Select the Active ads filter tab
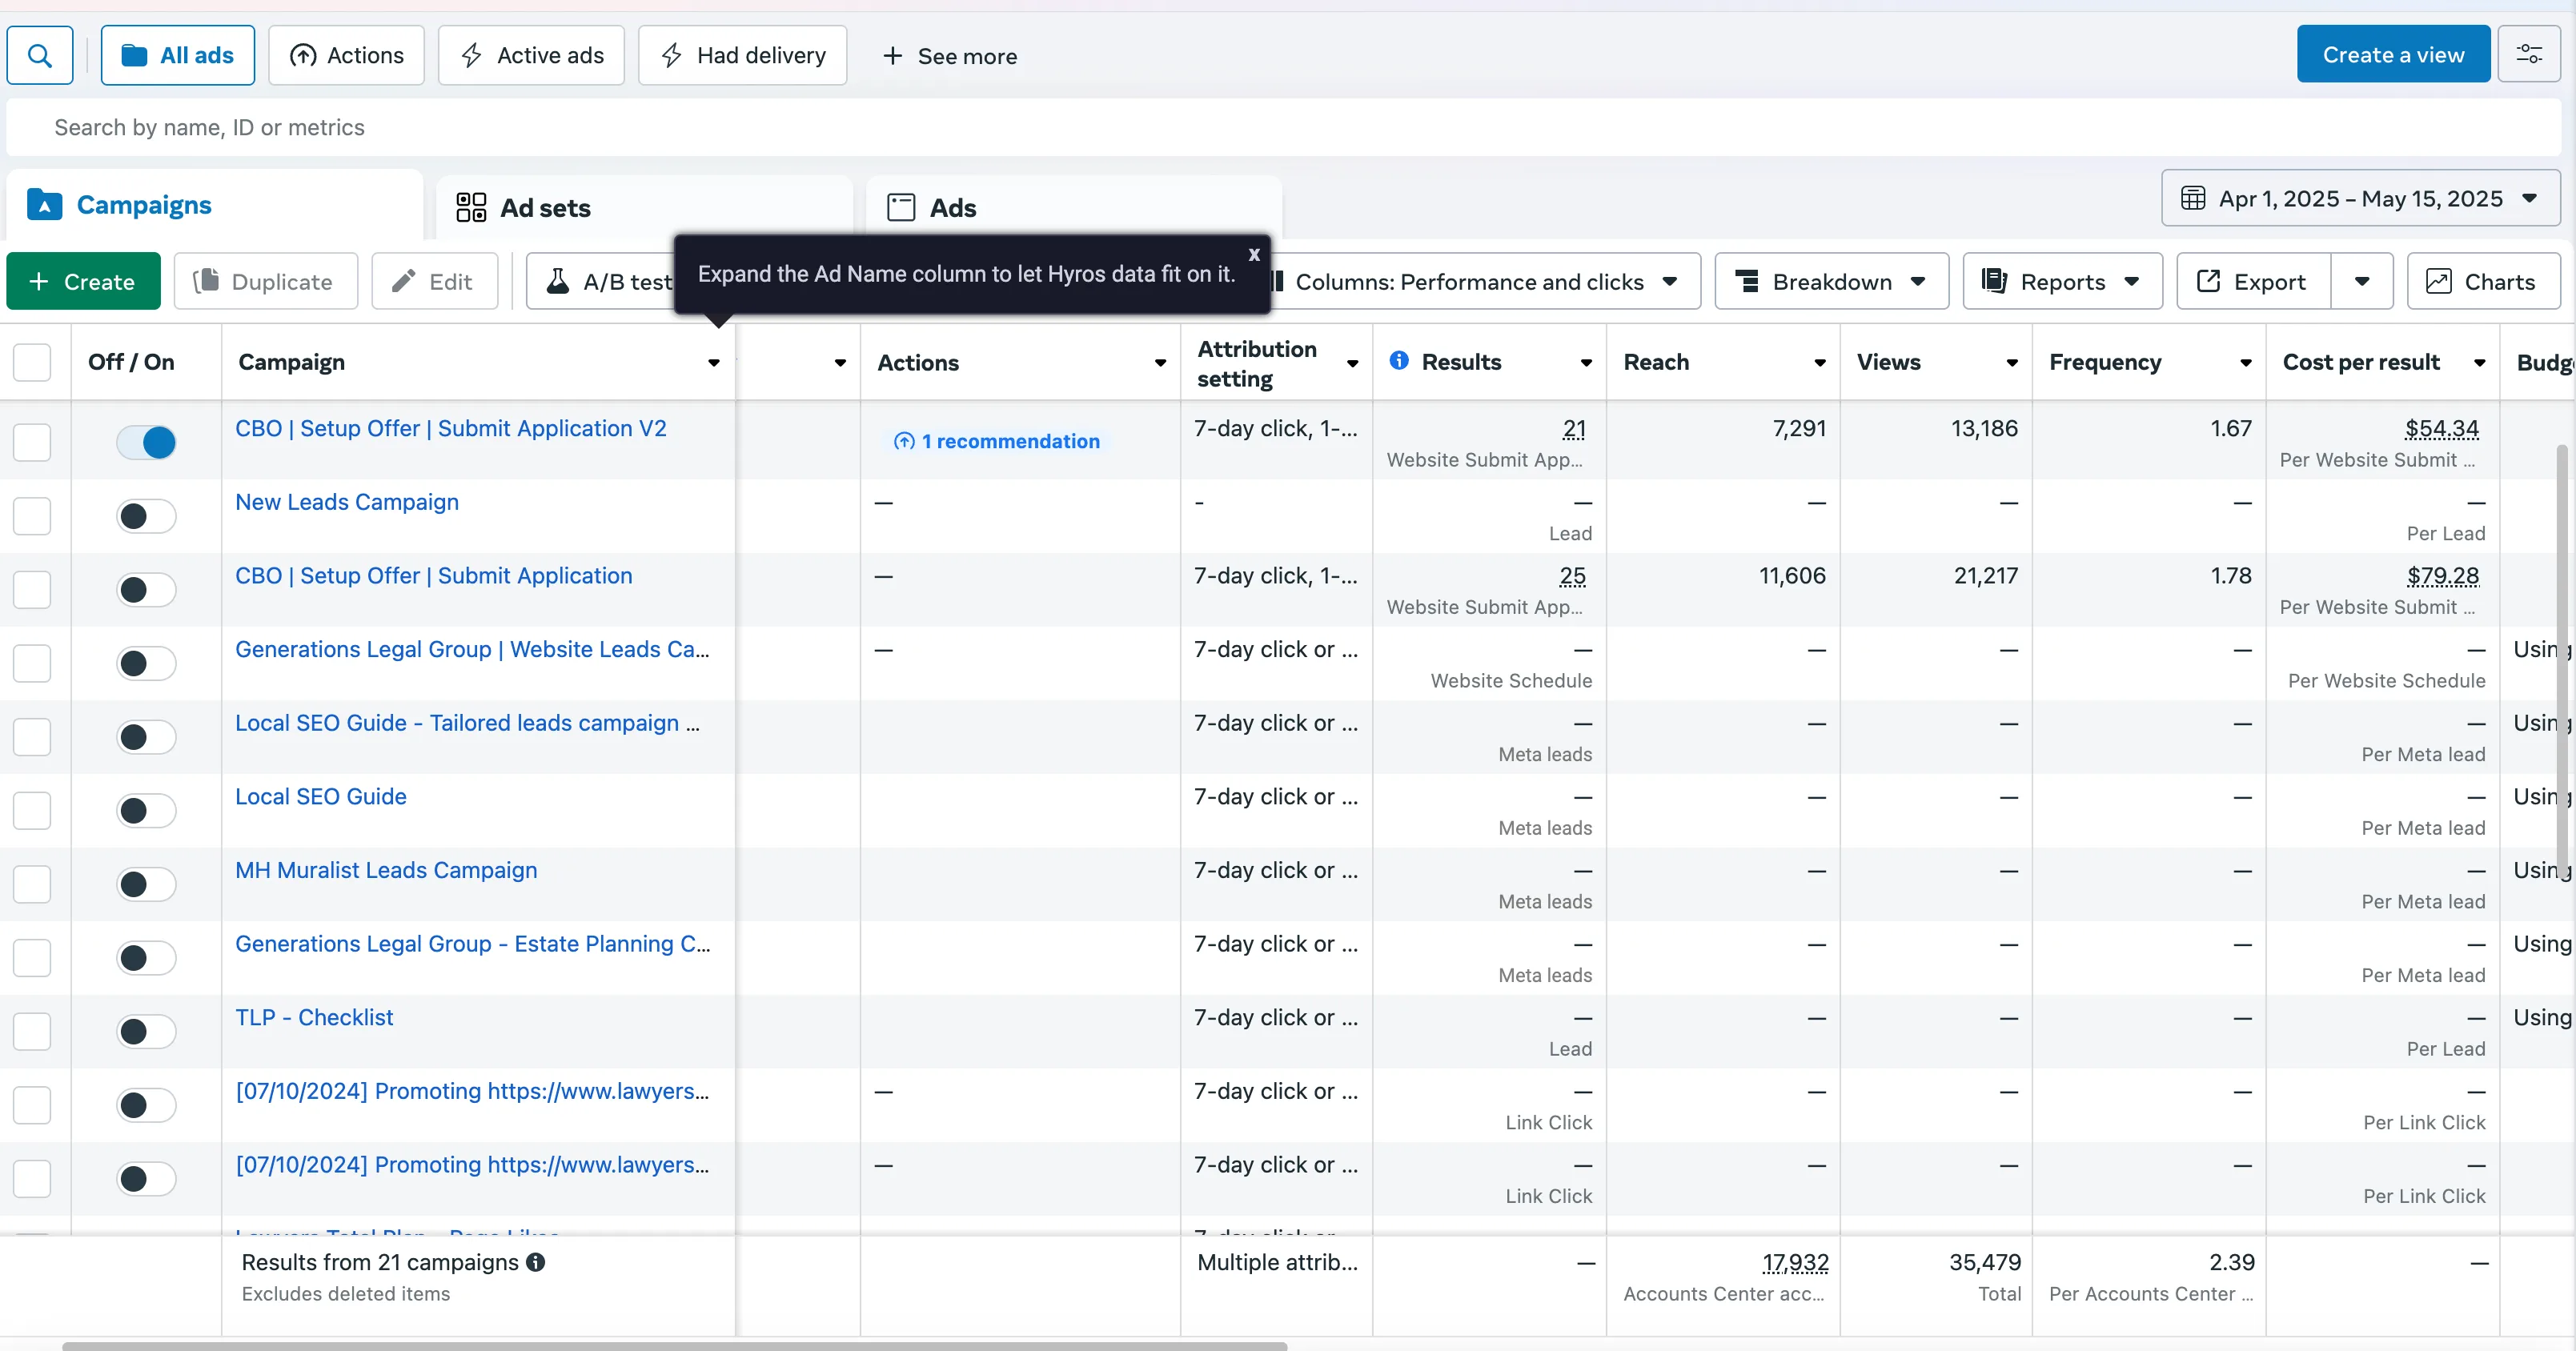Viewport: 2576px width, 1351px height. pos(531,55)
